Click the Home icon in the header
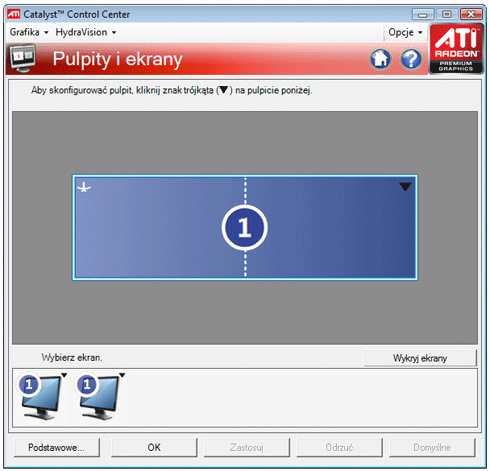The width and height of the screenshot is (490, 471). coord(380,59)
